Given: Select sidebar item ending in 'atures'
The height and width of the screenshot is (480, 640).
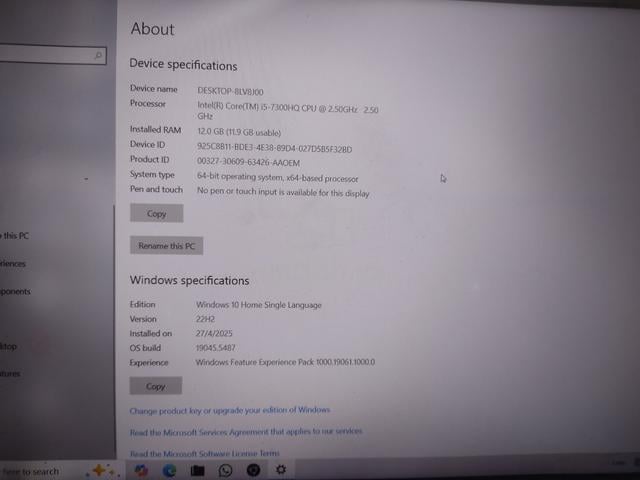Looking at the screenshot, I should click(x=10, y=373).
